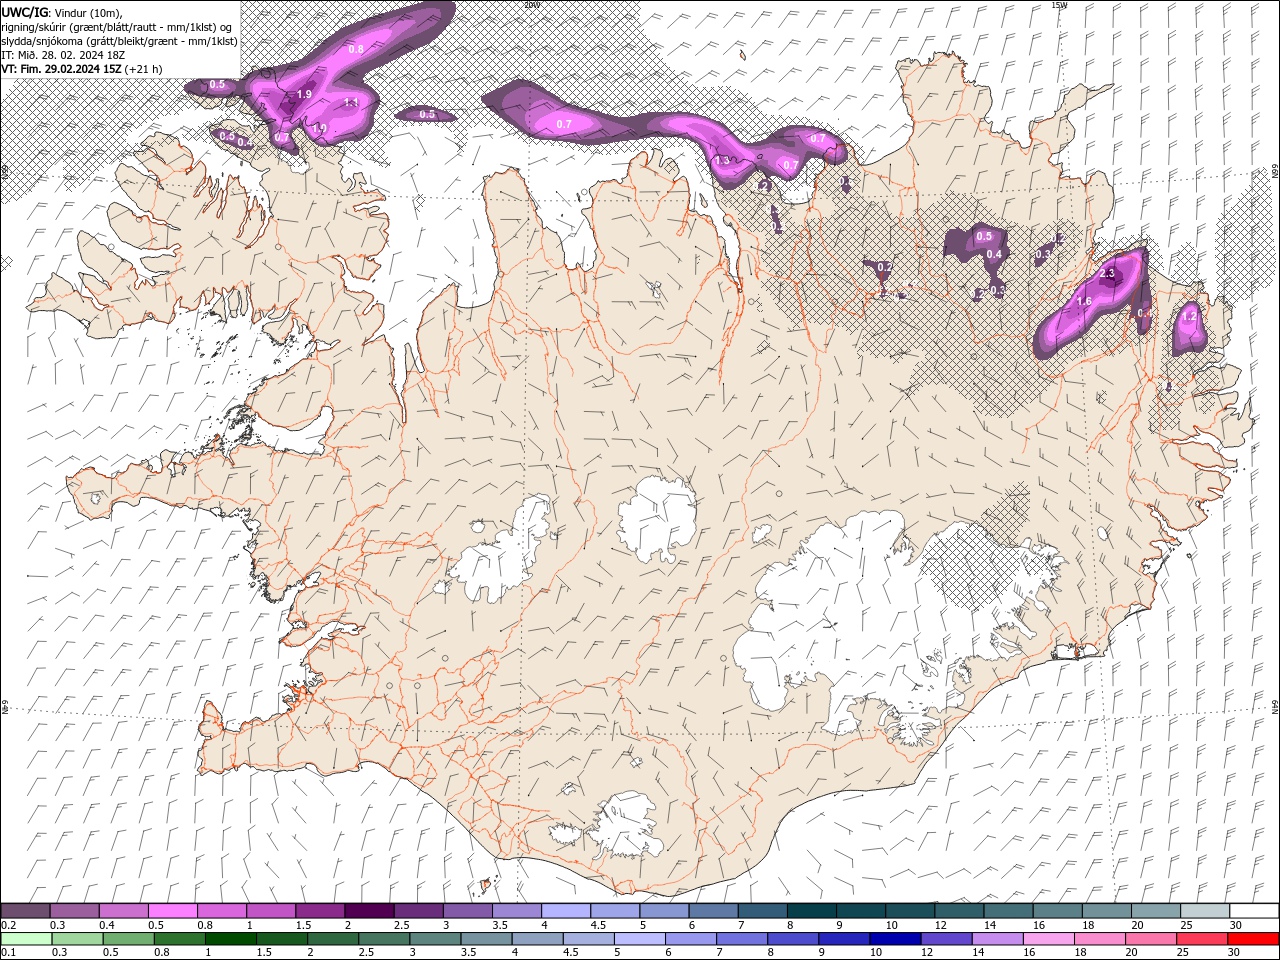Click the dark teal swatch between 8 and 9

point(810,911)
